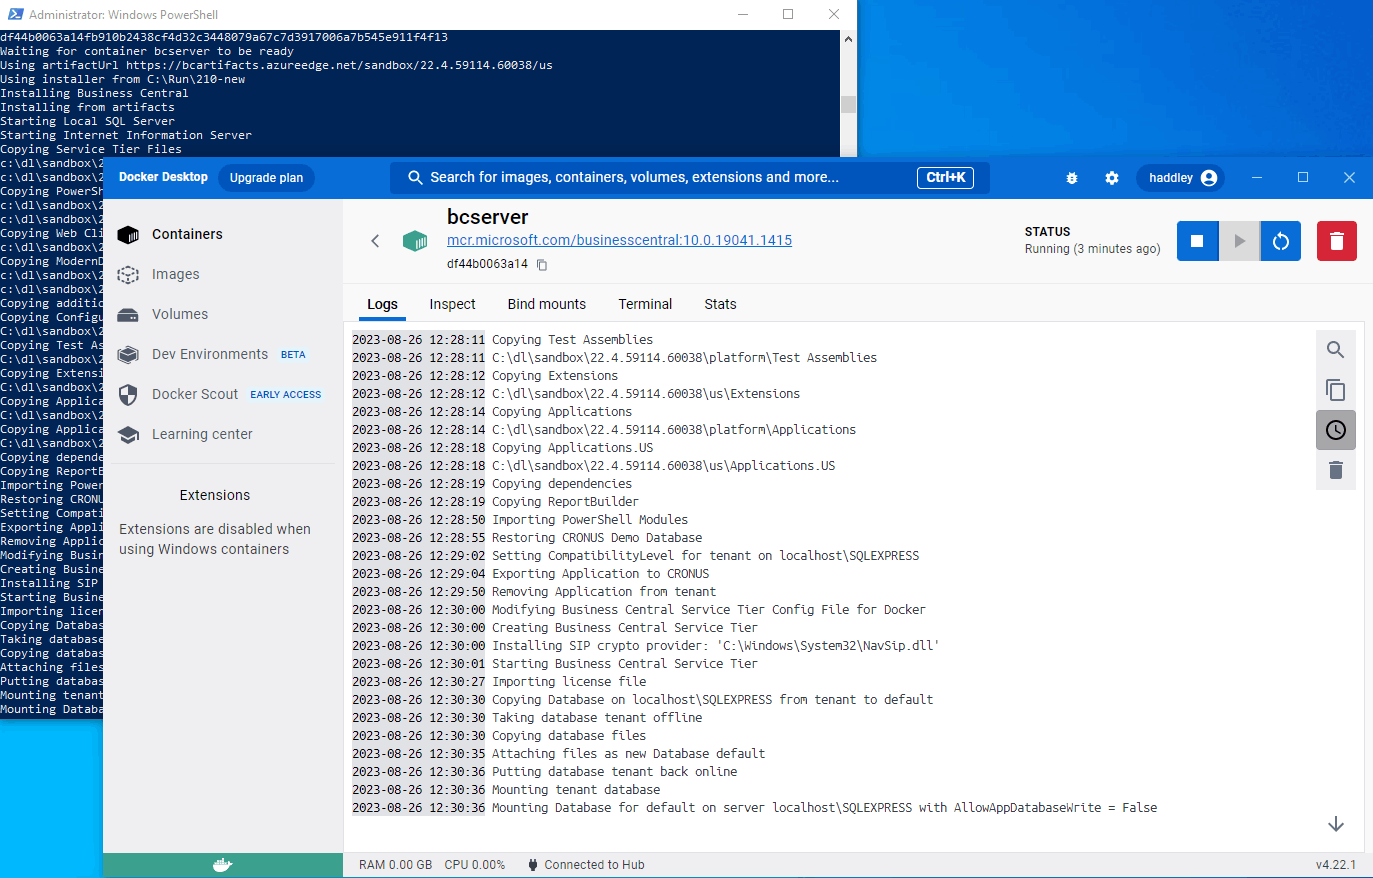This screenshot has width=1373, height=878.
Task: Go back to the containers list
Action: [x=375, y=241]
